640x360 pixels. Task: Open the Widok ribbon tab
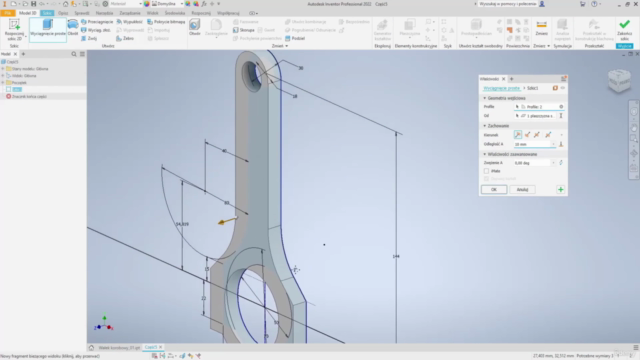coord(152,13)
